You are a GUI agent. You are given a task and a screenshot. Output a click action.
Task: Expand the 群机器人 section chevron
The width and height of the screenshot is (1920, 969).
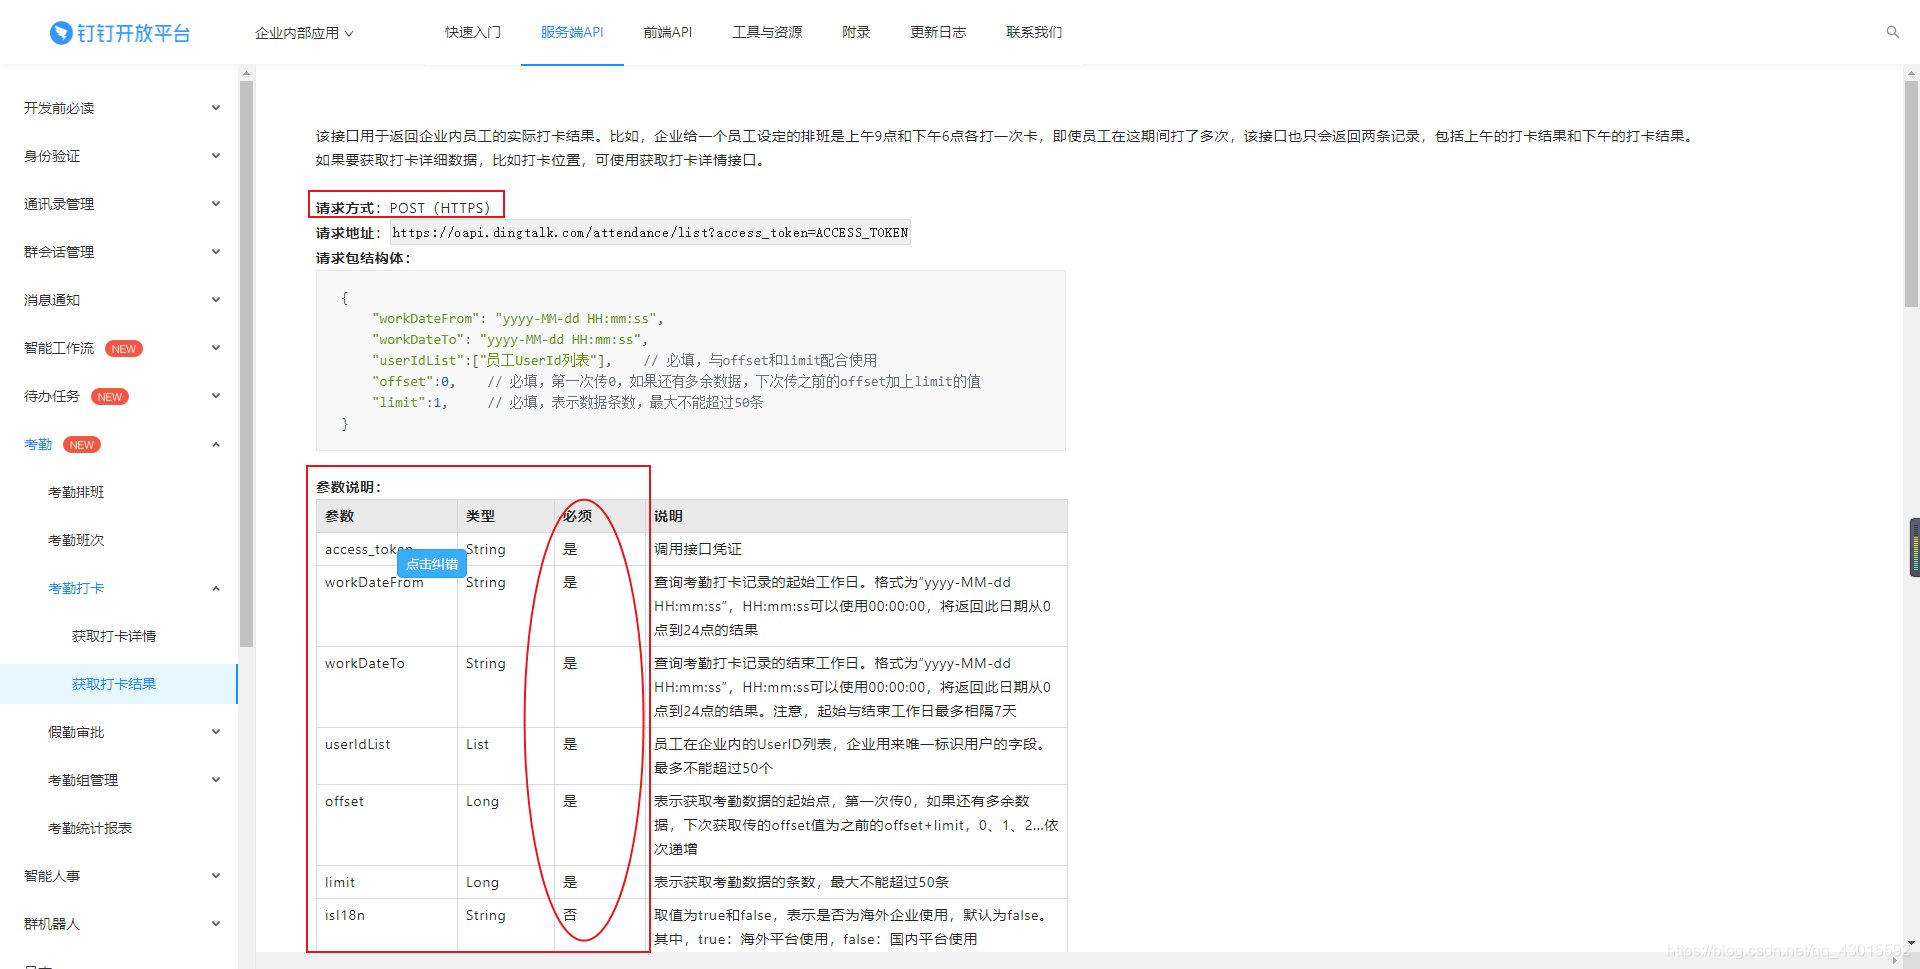pos(216,924)
